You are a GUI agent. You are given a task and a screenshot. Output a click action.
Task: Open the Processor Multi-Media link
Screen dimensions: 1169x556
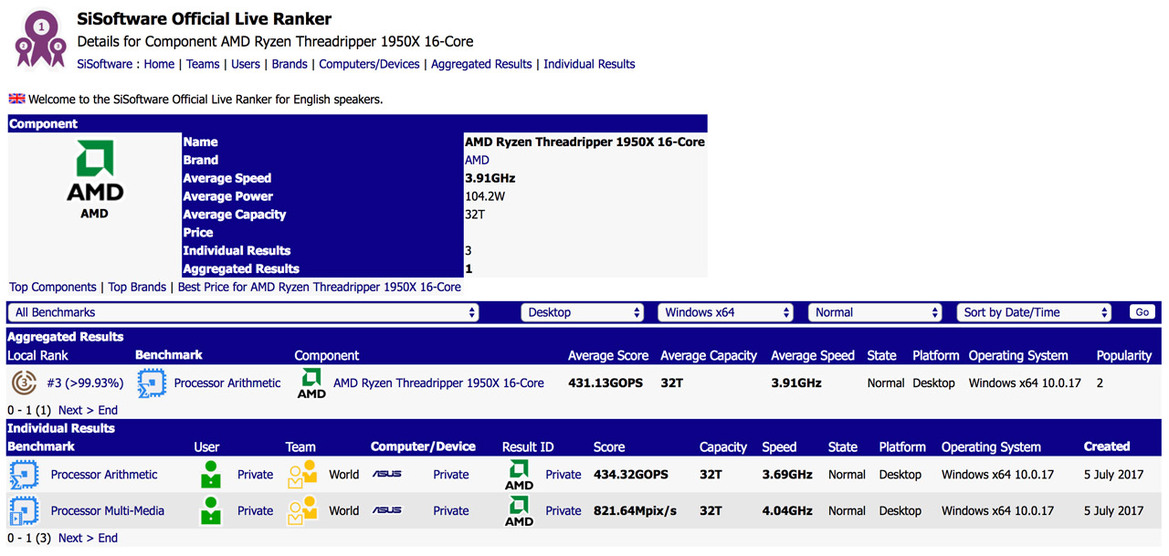(107, 511)
